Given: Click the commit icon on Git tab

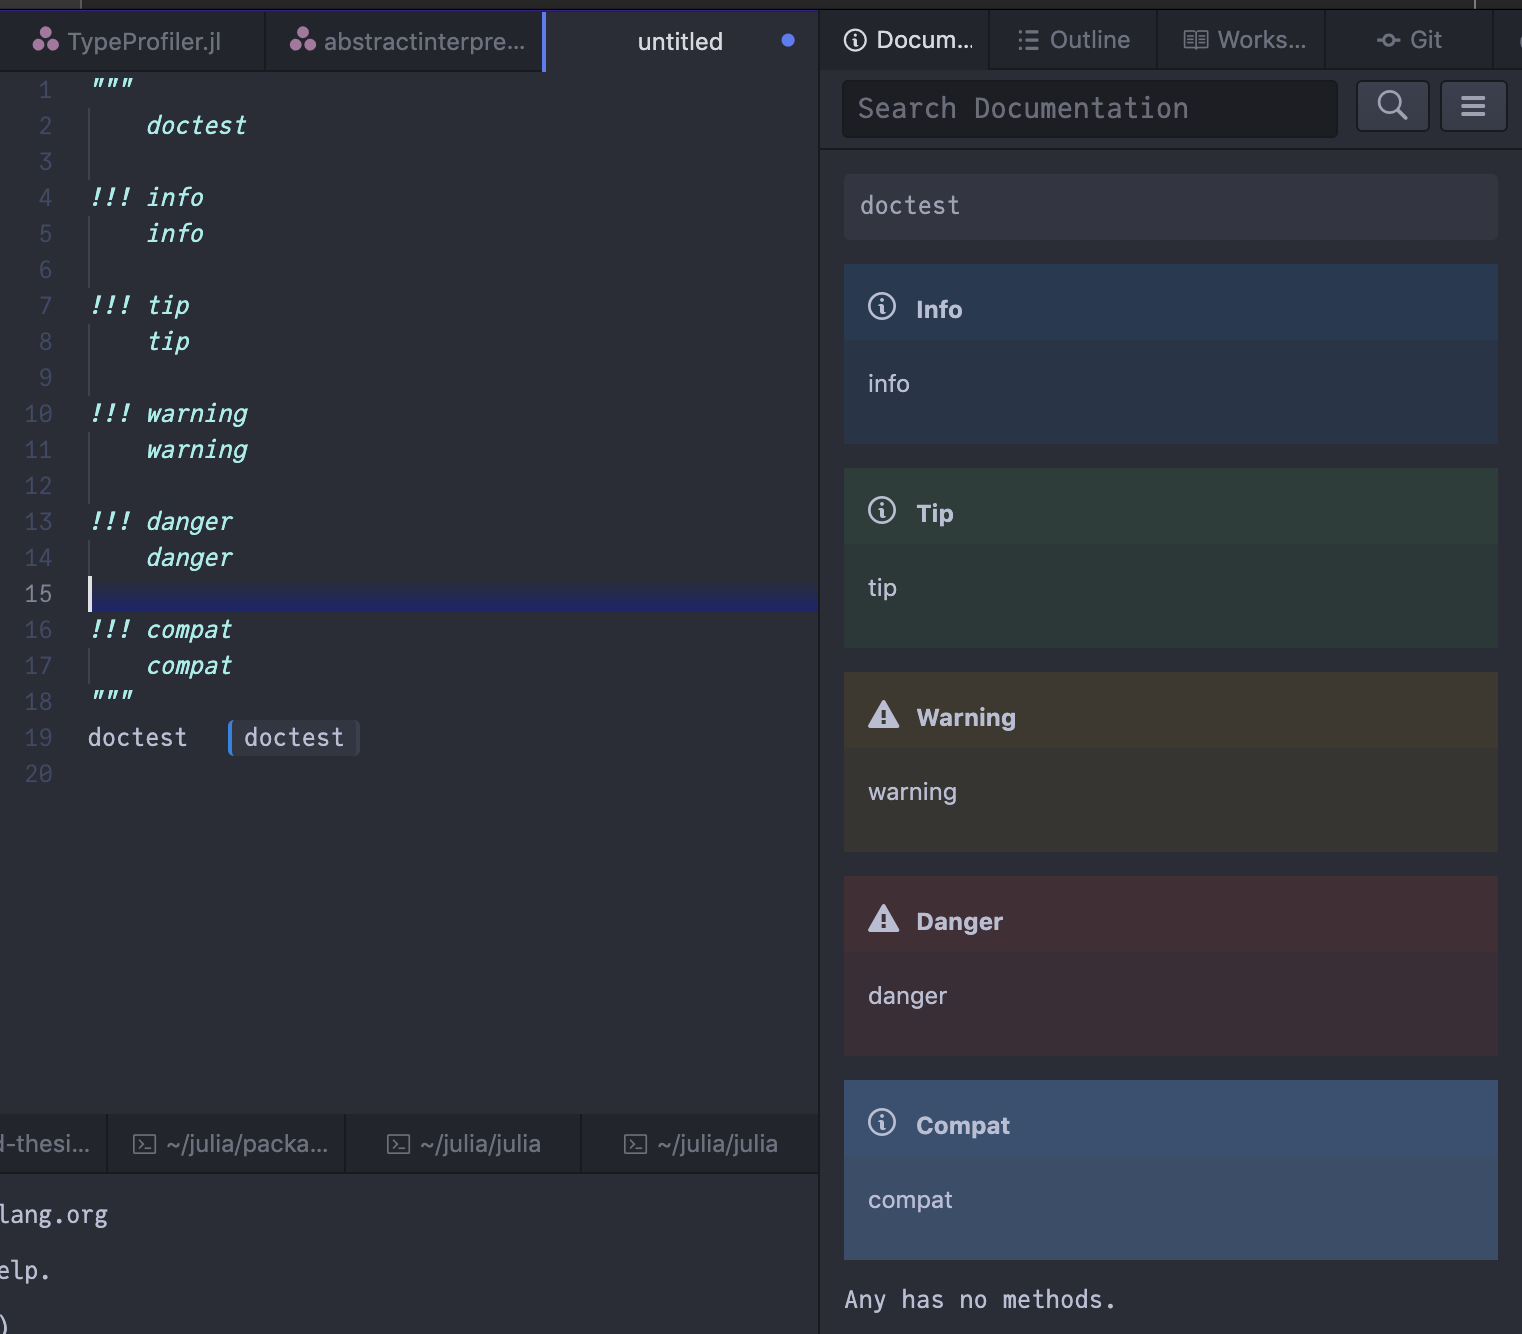Looking at the screenshot, I should tap(1388, 41).
